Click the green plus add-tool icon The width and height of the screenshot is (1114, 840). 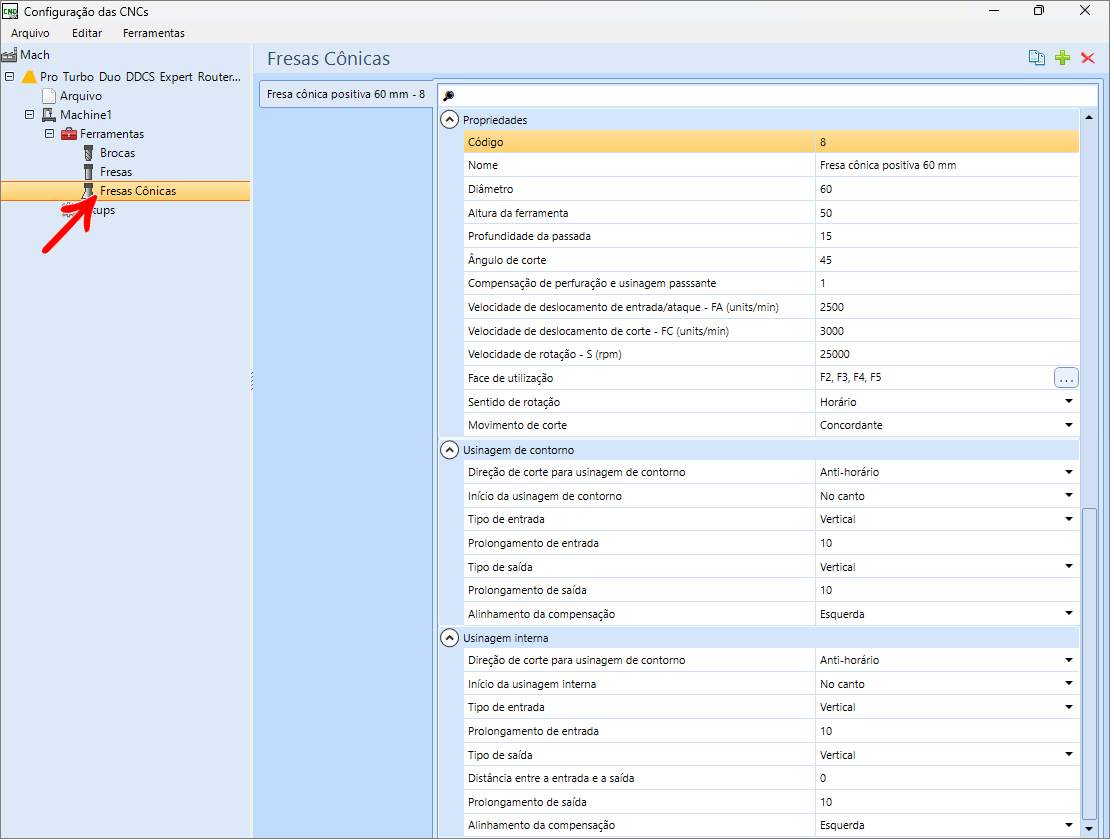click(x=1062, y=58)
